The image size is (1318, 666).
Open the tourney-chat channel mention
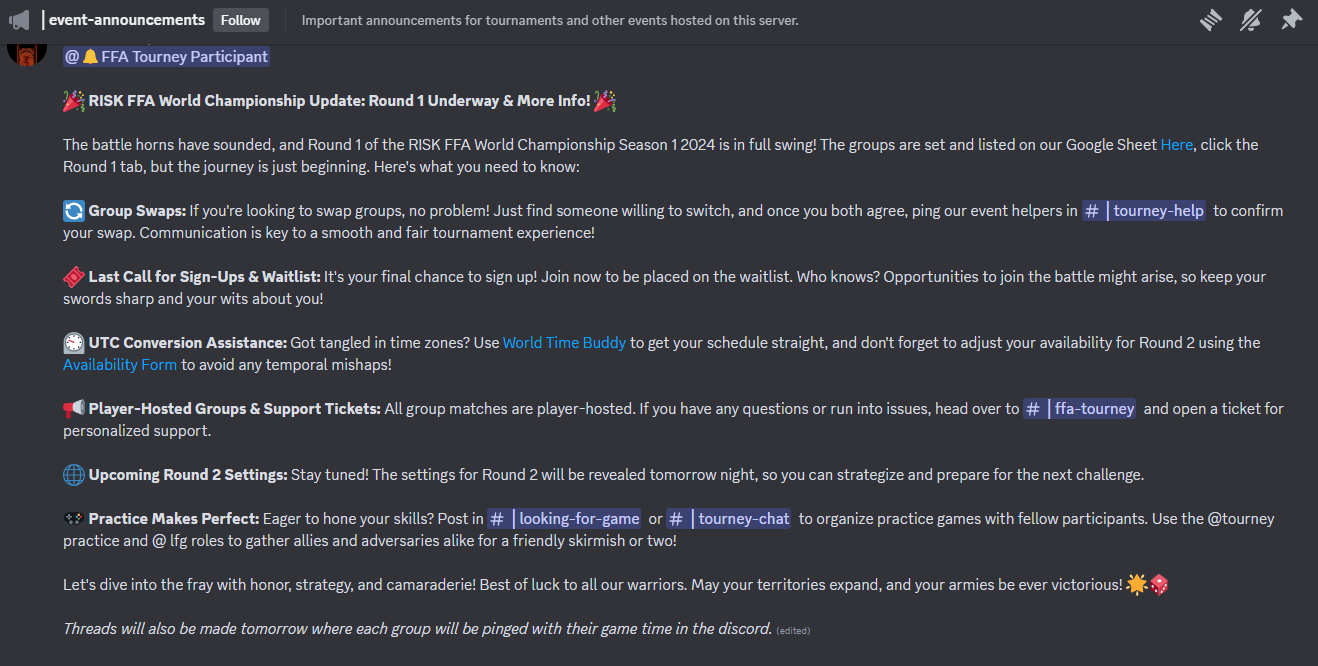pos(730,519)
